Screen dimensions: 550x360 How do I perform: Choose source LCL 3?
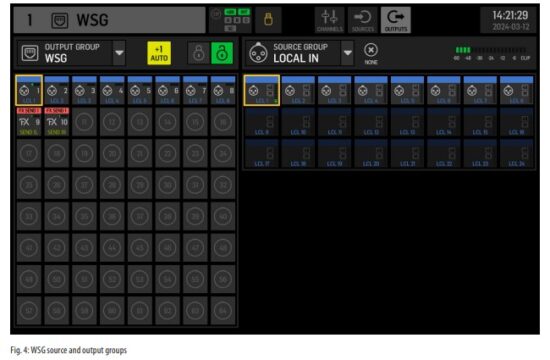[x=335, y=90]
